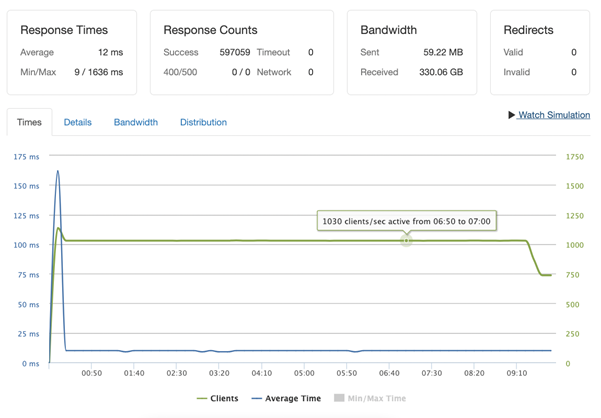Click the blue Average Time spike peak
This screenshot has width=601, height=418.
[x=58, y=171]
